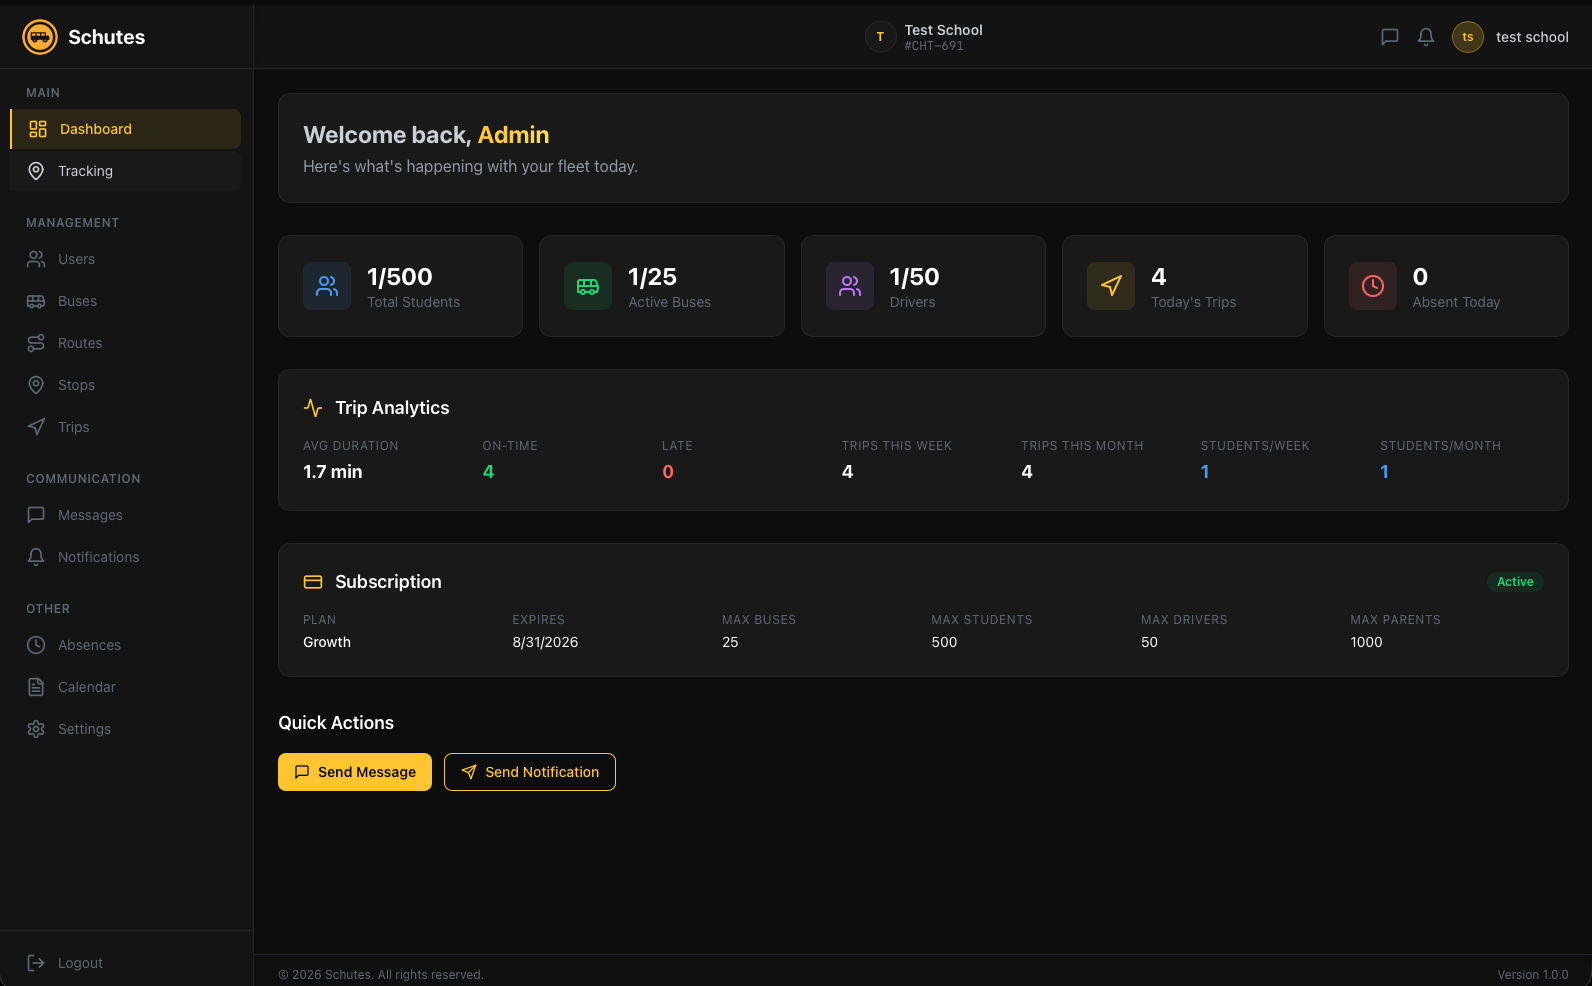The image size is (1592, 986).
Task: Click the Trips arrow icon in sidebar
Action: point(36,427)
